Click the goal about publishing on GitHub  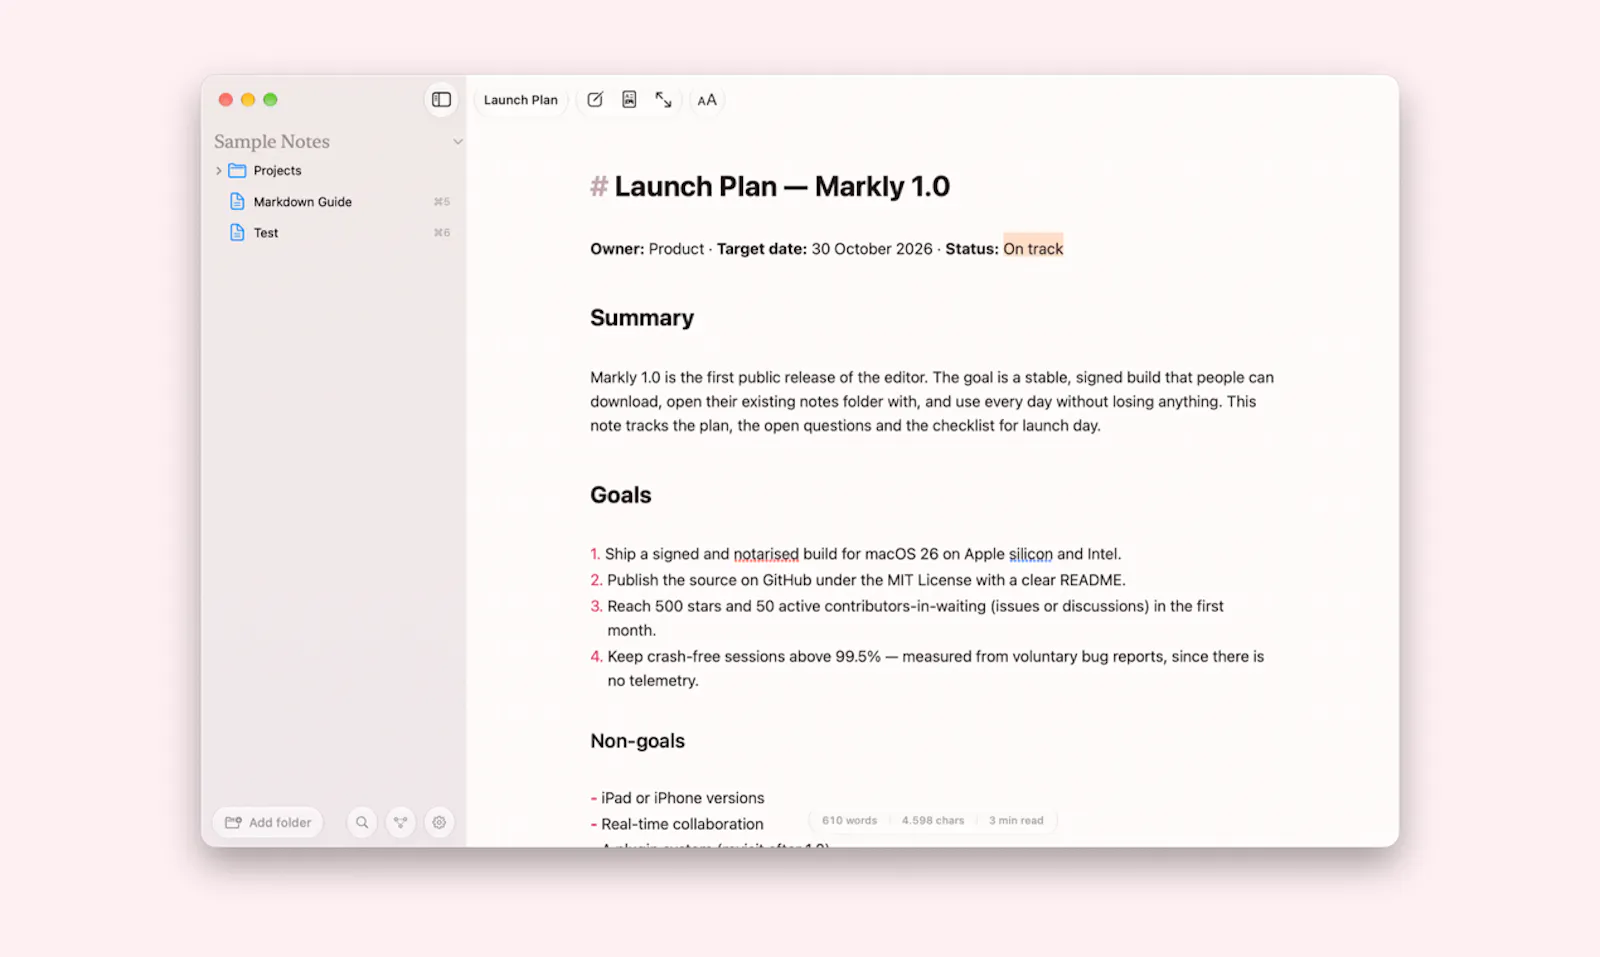point(866,580)
